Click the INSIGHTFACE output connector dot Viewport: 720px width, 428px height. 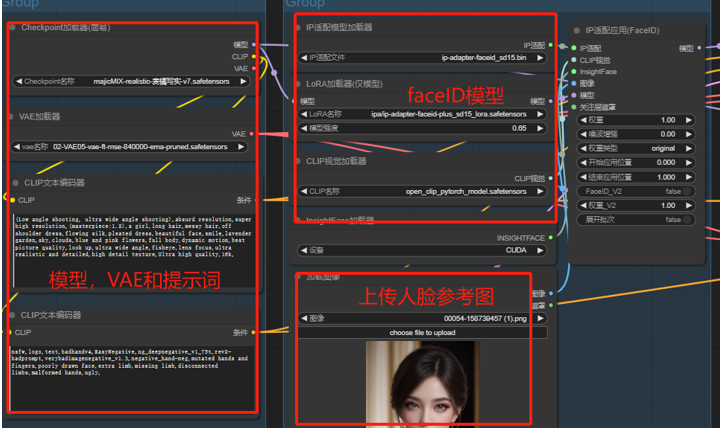(550, 238)
